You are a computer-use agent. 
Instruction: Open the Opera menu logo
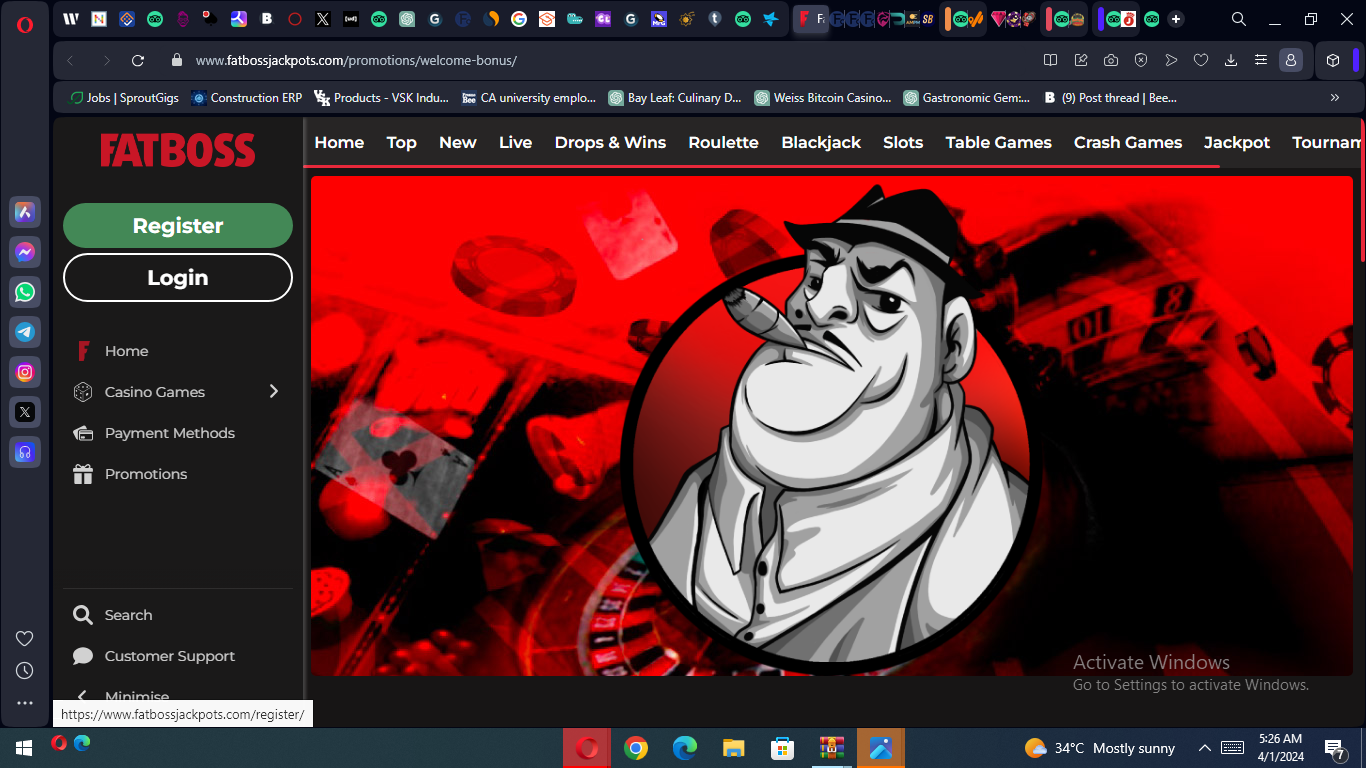[x=25, y=25]
